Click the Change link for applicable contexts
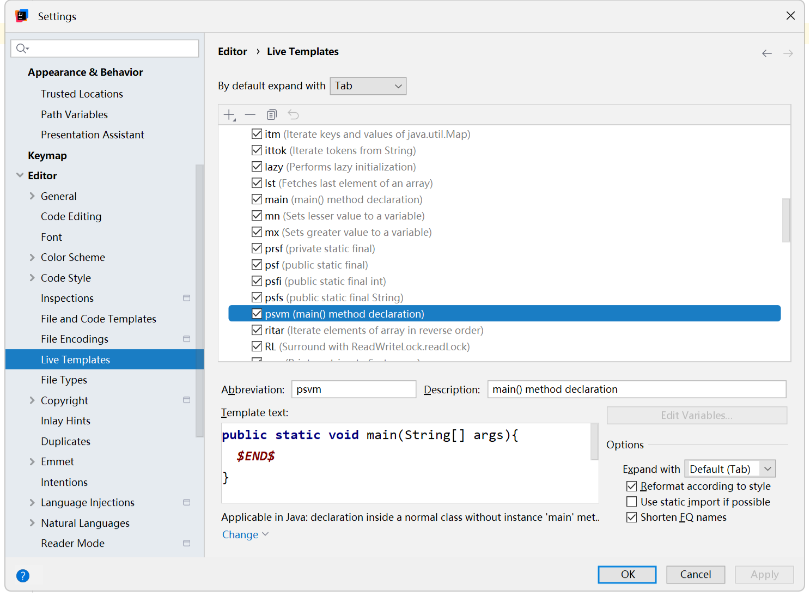The height and width of the screenshot is (593, 809). click(245, 535)
